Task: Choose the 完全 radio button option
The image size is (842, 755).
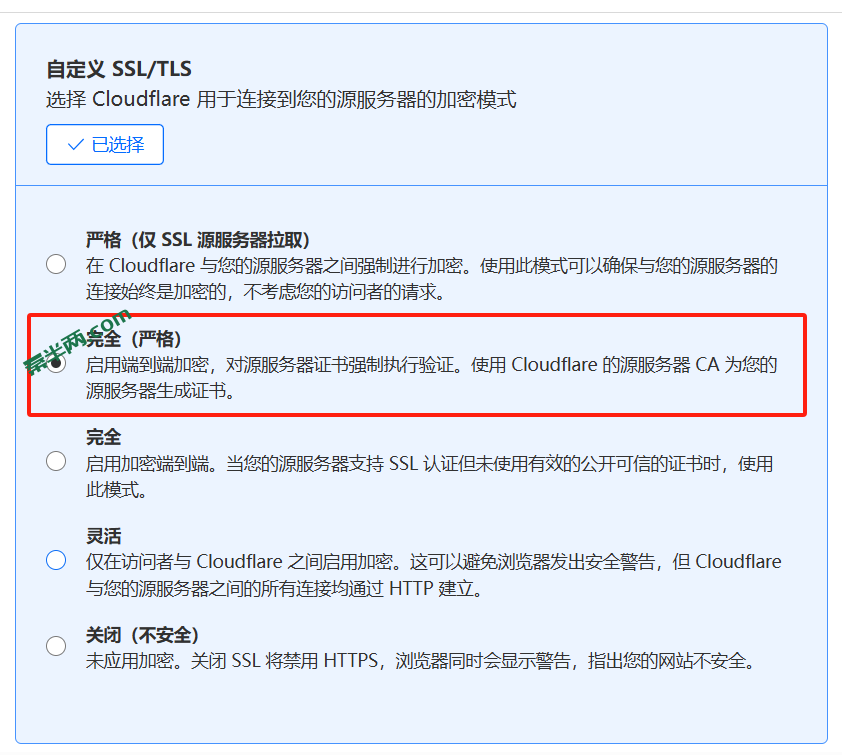Action: pyautogui.click(x=56, y=461)
